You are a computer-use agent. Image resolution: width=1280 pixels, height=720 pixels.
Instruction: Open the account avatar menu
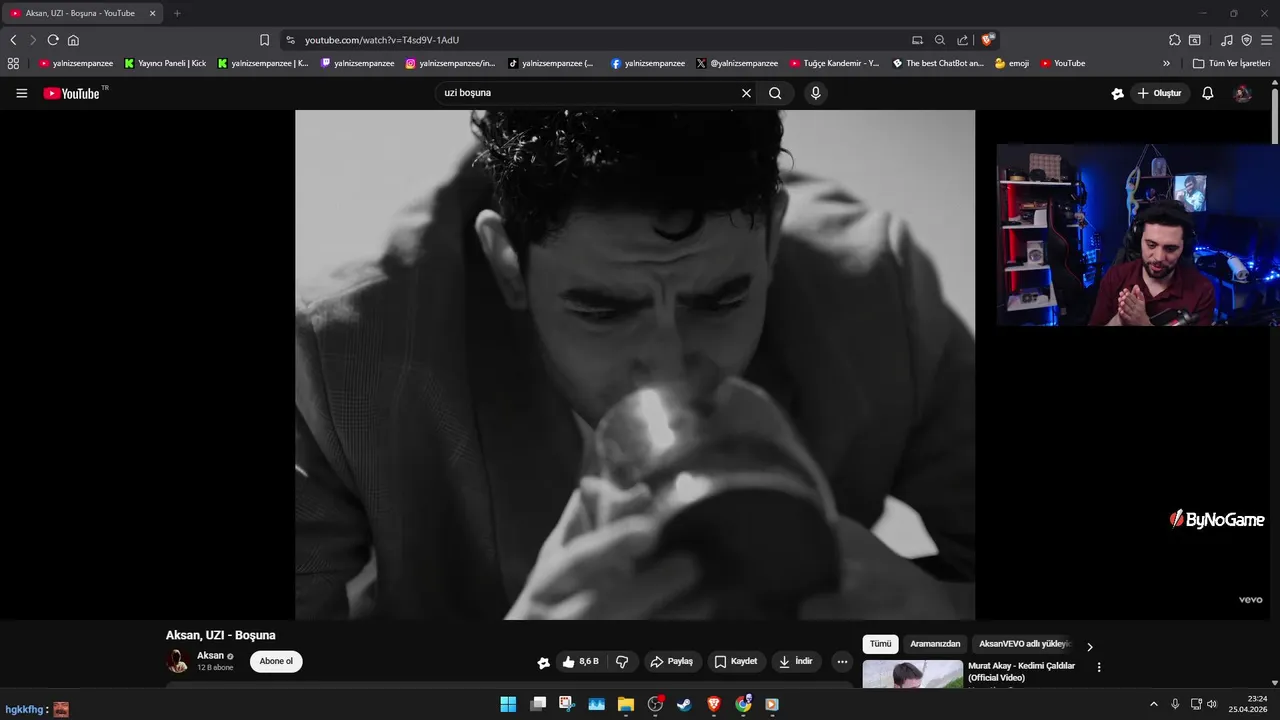[1243, 93]
